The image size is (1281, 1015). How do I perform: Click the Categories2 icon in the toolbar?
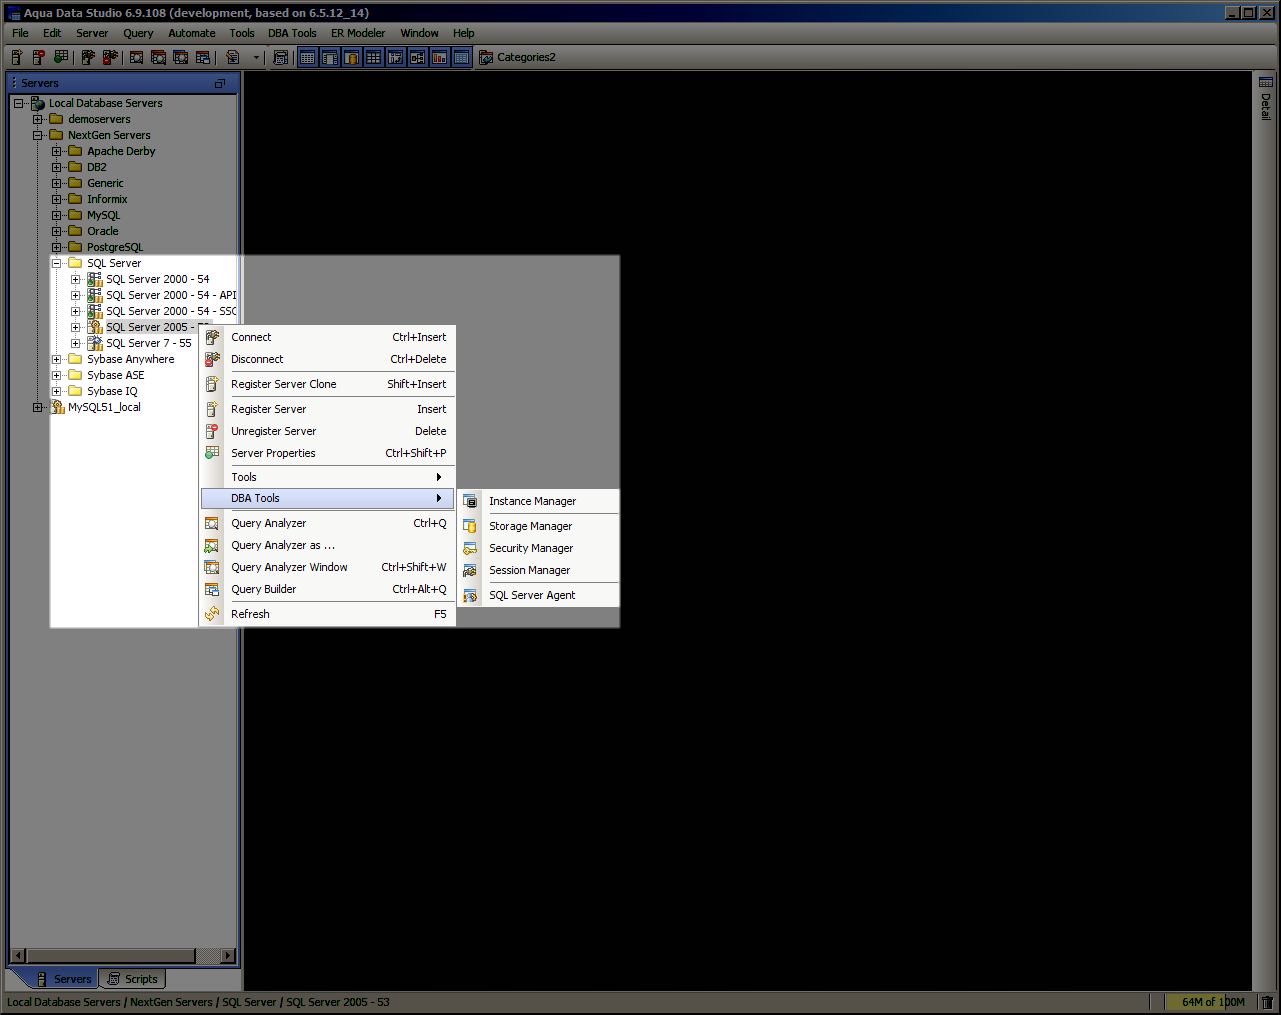coord(486,57)
